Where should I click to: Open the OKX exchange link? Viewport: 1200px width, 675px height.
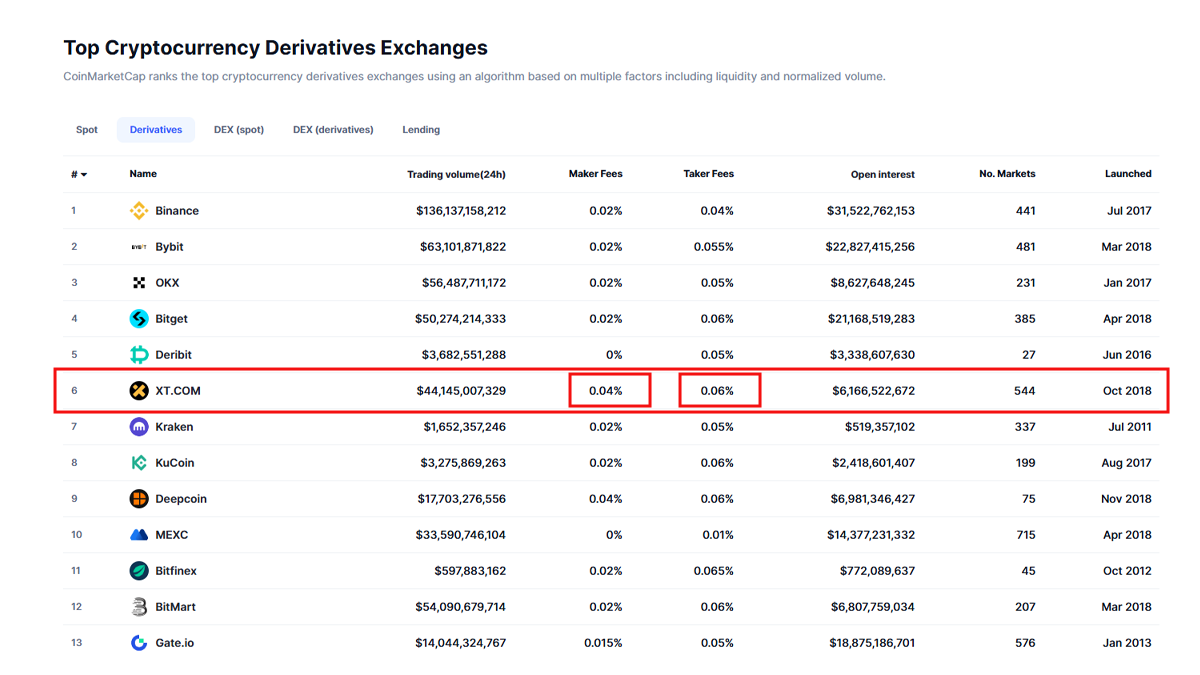coord(168,283)
